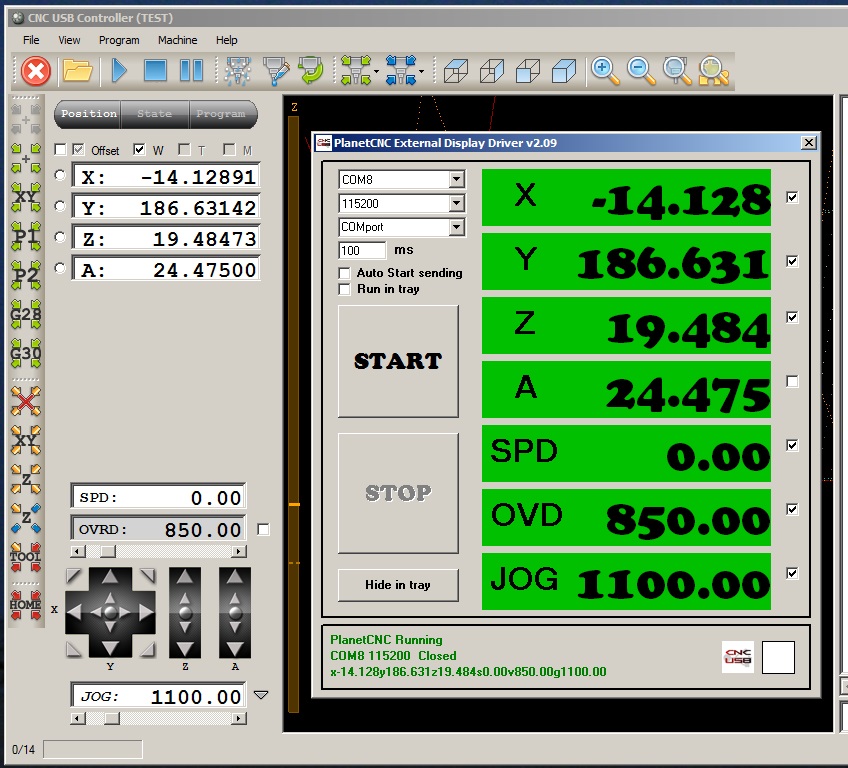Open the 115200 baud rate dropdown

click(x=456, y=203)
